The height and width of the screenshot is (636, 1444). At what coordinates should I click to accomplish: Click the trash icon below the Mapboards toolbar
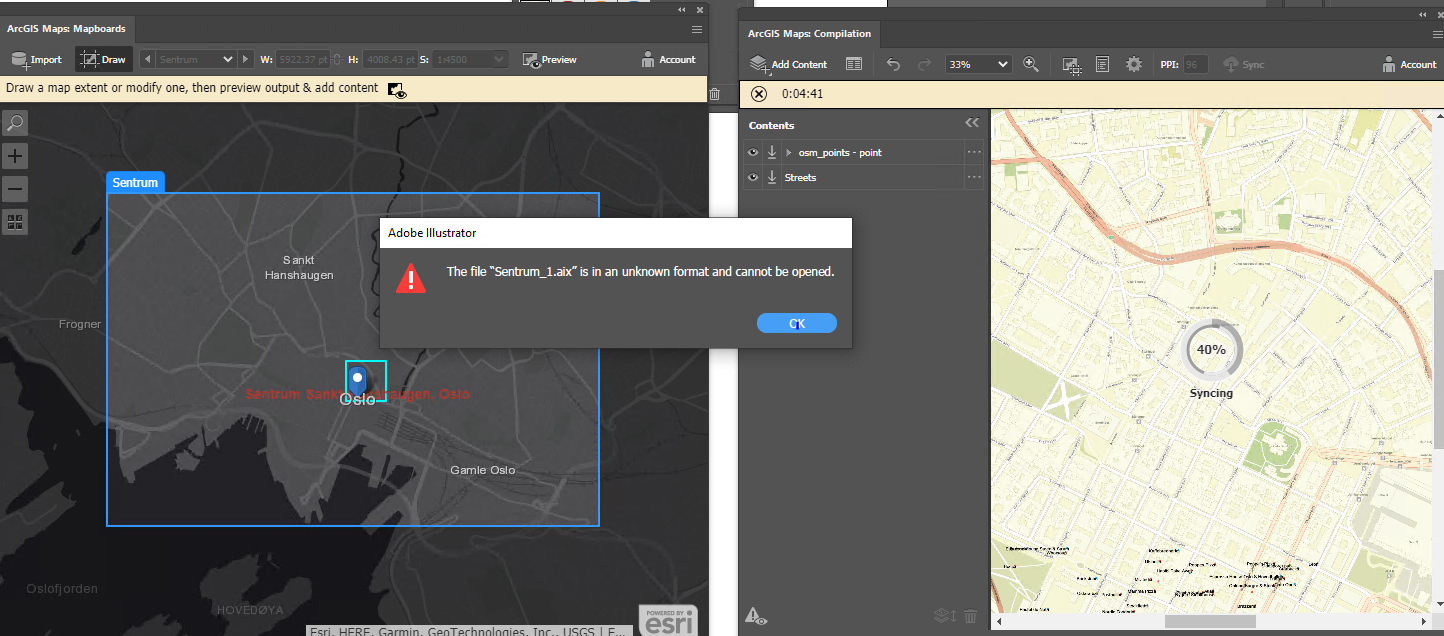click(716, 92)
